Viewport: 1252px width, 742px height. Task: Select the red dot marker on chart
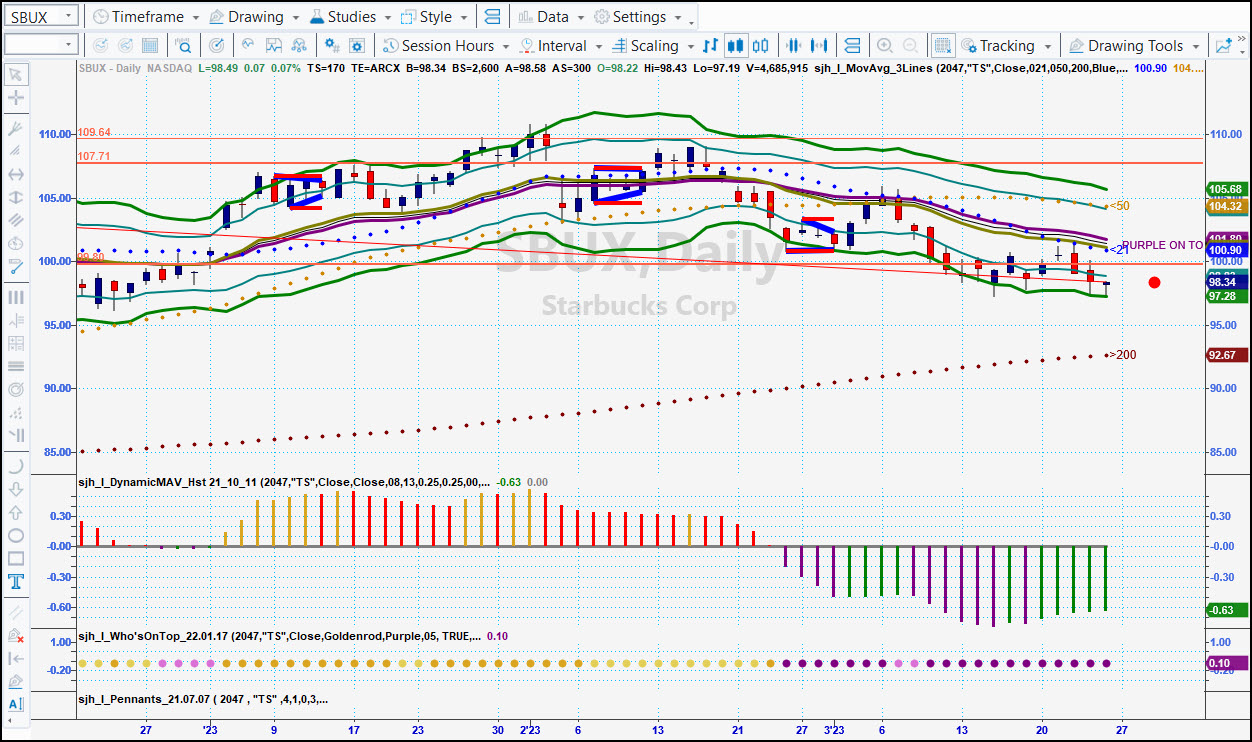(1155, 283)
